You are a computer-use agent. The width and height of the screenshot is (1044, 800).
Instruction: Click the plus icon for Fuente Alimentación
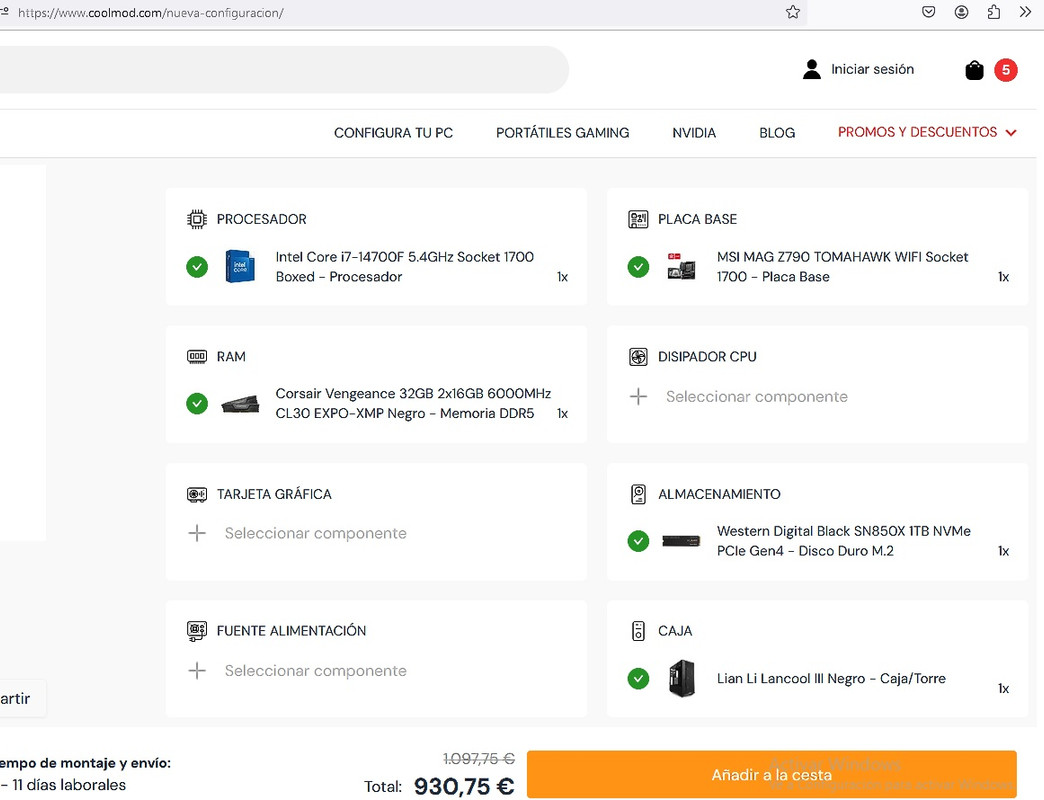(197, 670)
